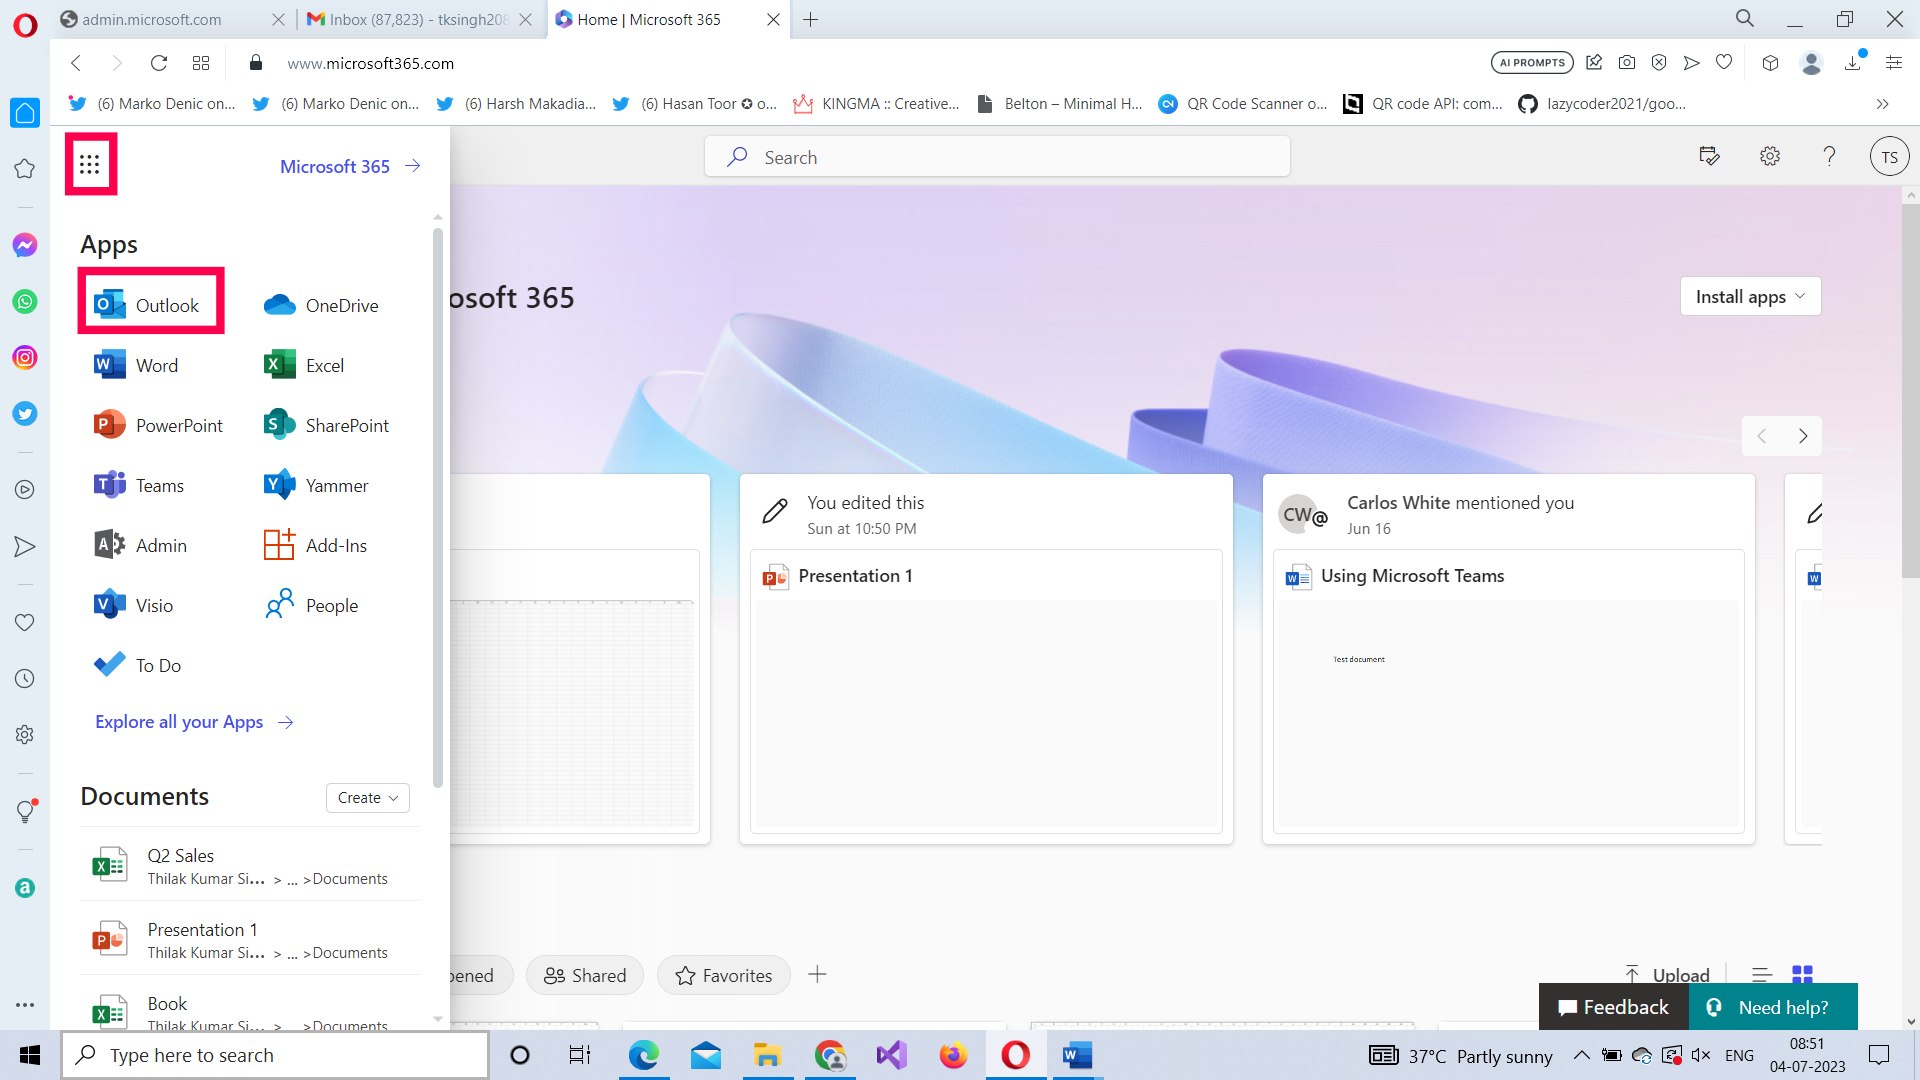Open SharePoint app
The height and width of the screenshot is (1080, 1920).
point(326,425)
